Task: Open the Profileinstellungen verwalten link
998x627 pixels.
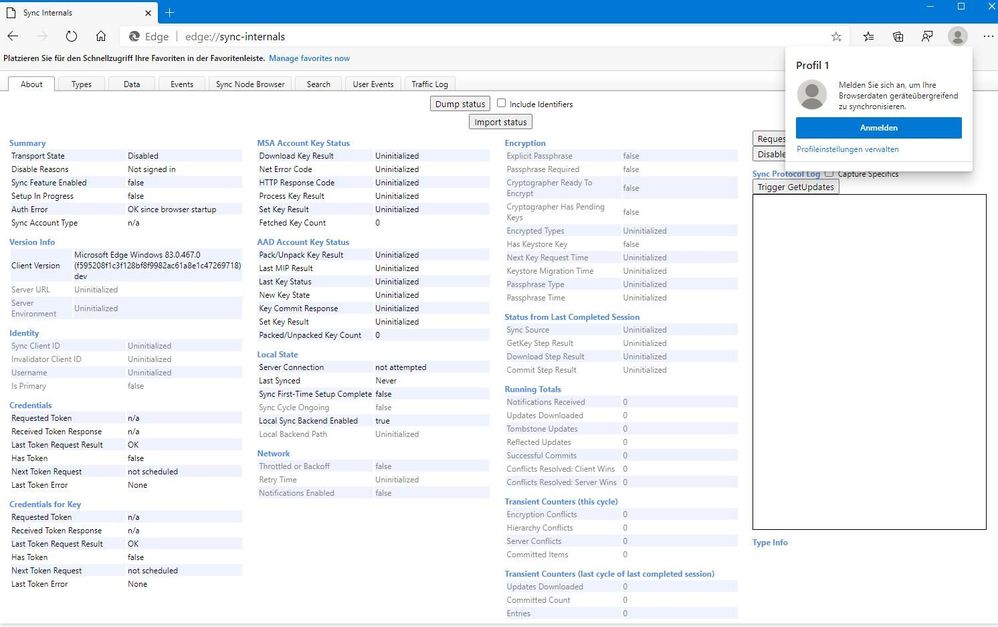Action: [848, 150]
